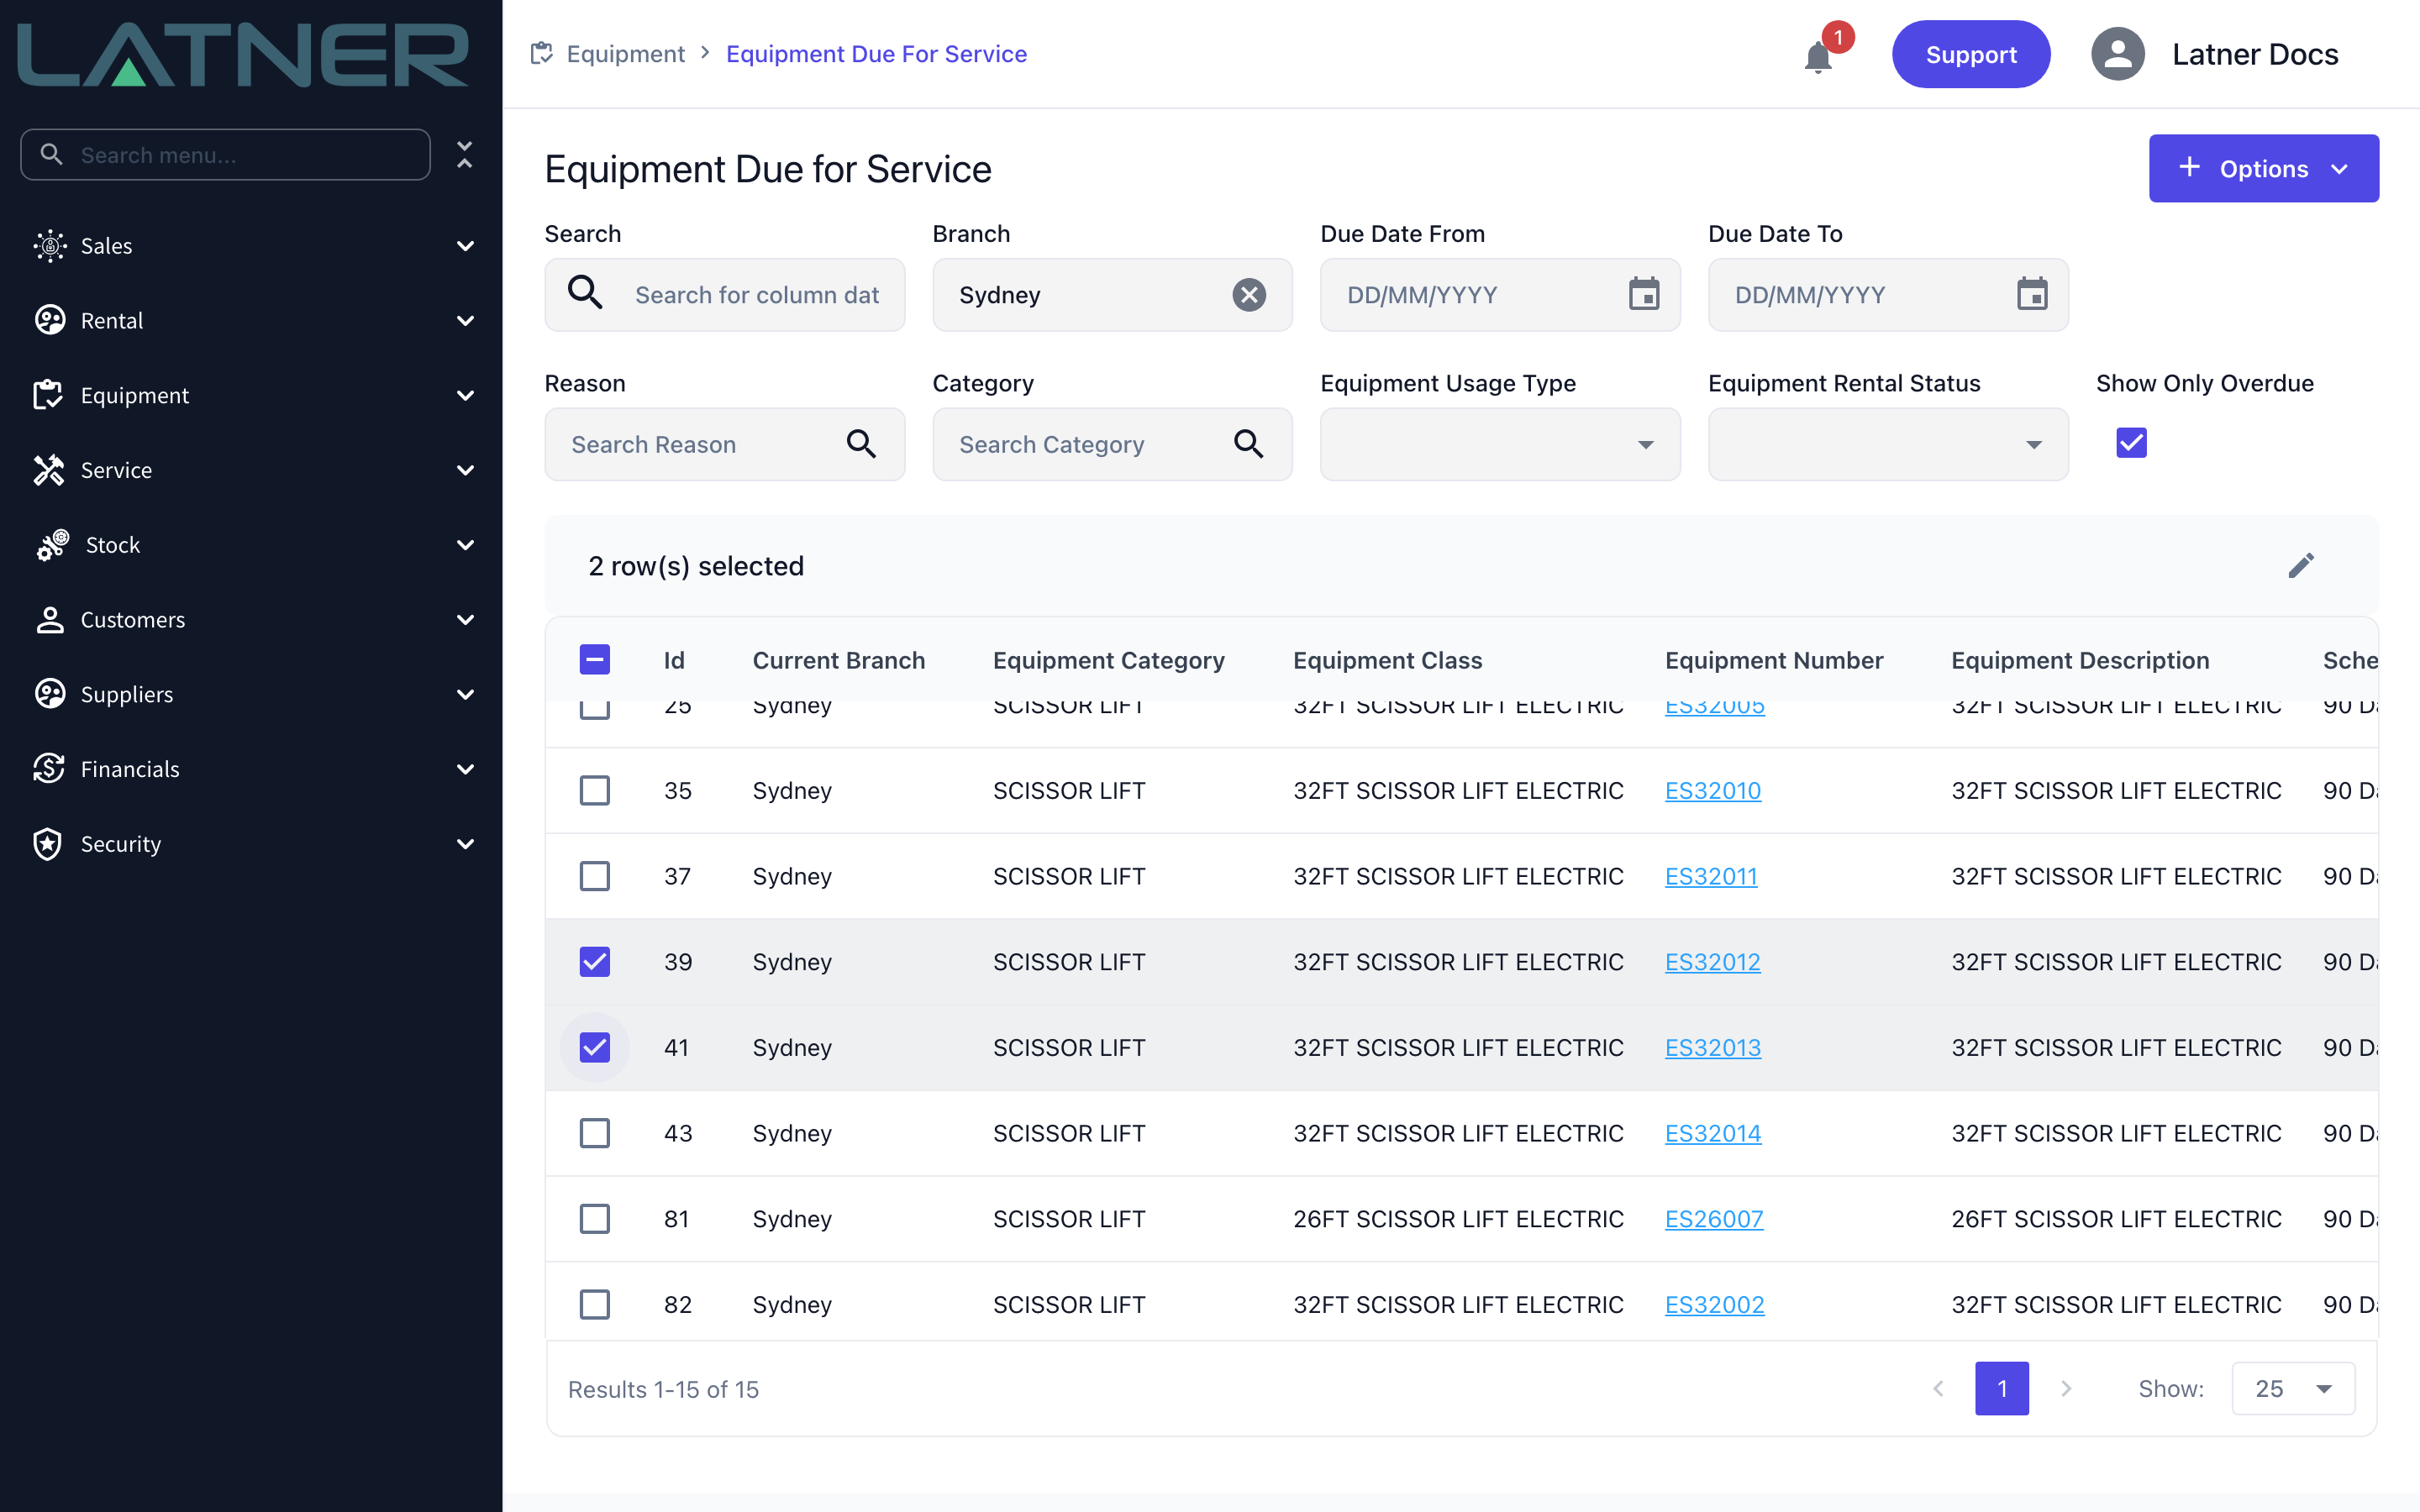Click the Latner logo

click(x=243, y=54)
